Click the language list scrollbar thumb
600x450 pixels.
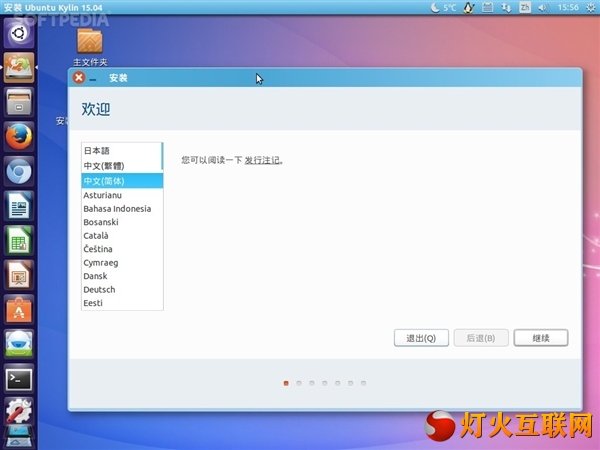click(162, 157)
